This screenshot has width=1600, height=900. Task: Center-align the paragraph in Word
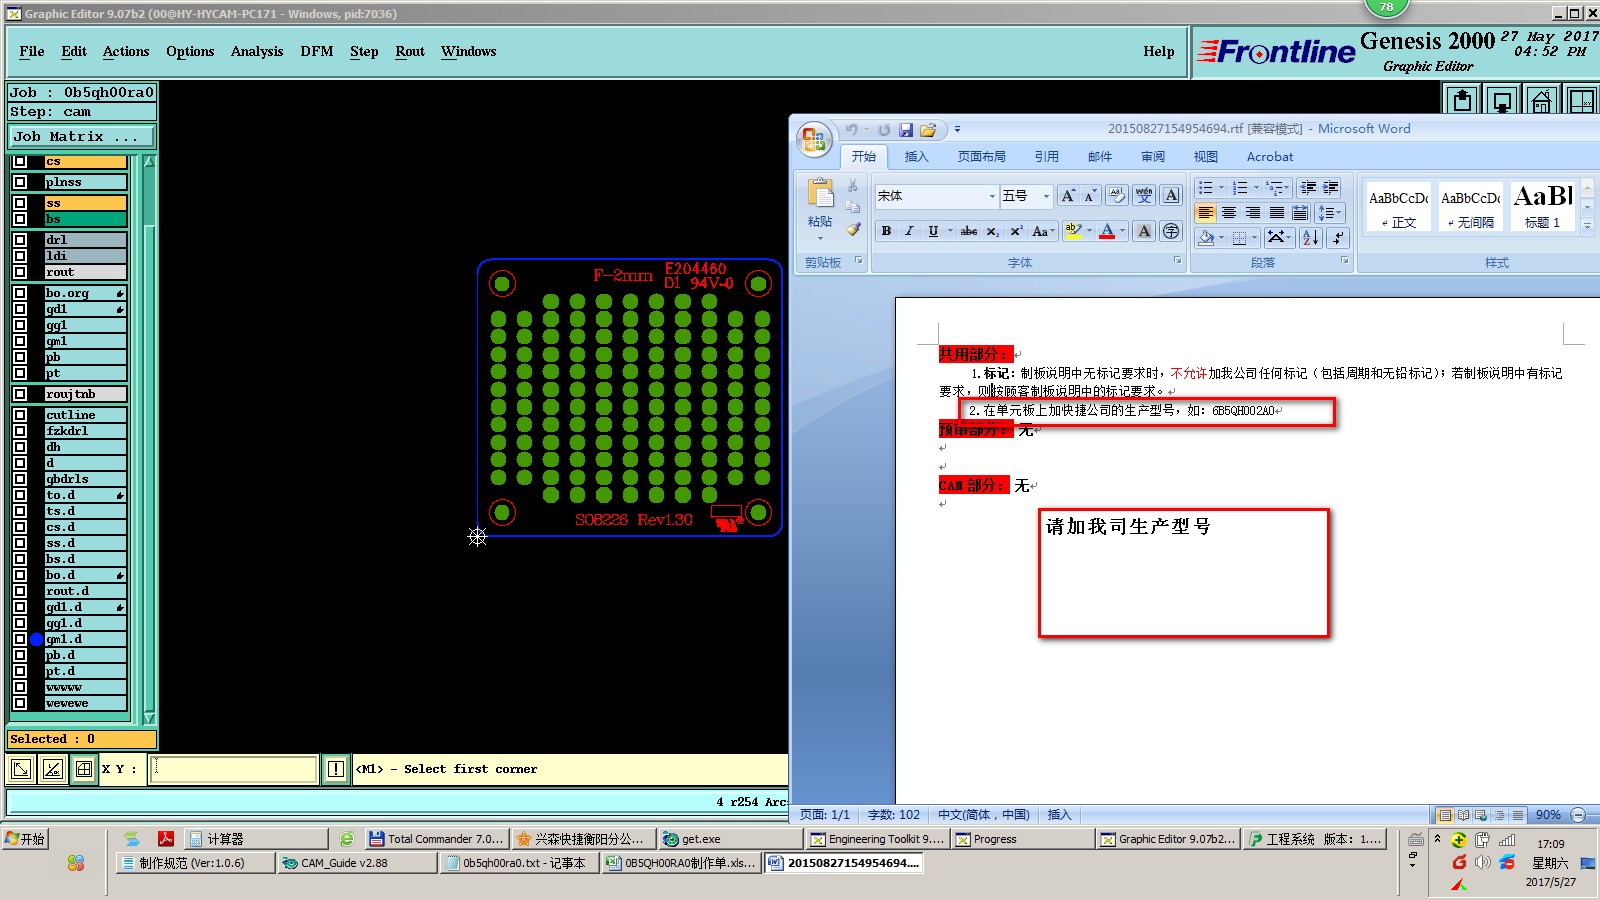click(x=1229, y=213)
